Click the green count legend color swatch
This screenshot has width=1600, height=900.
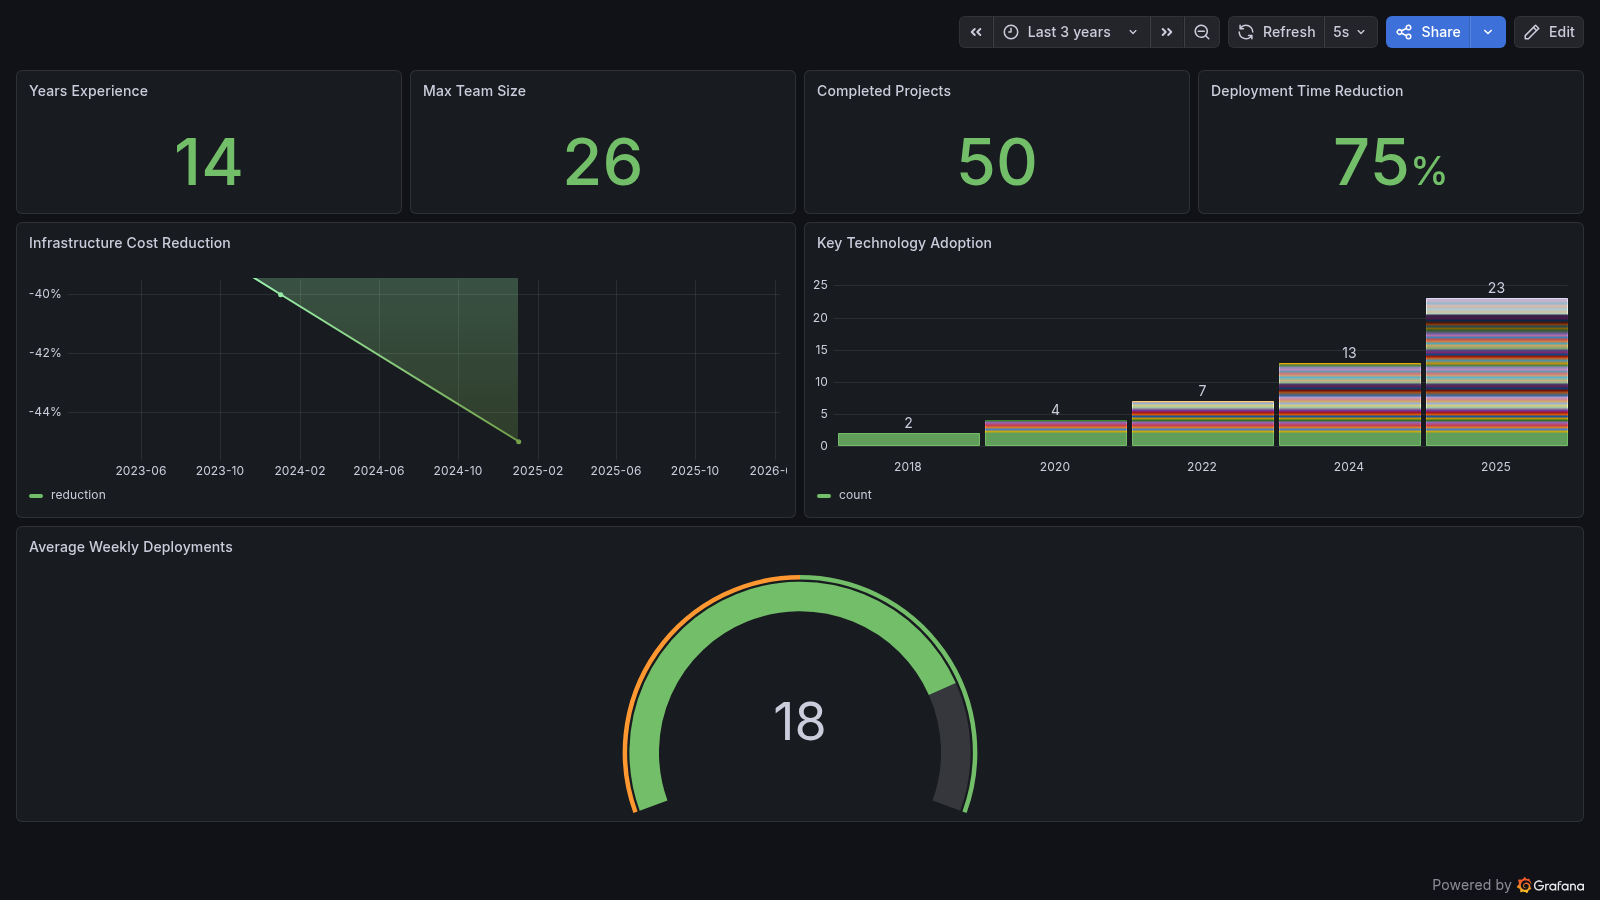pos(824,495)
